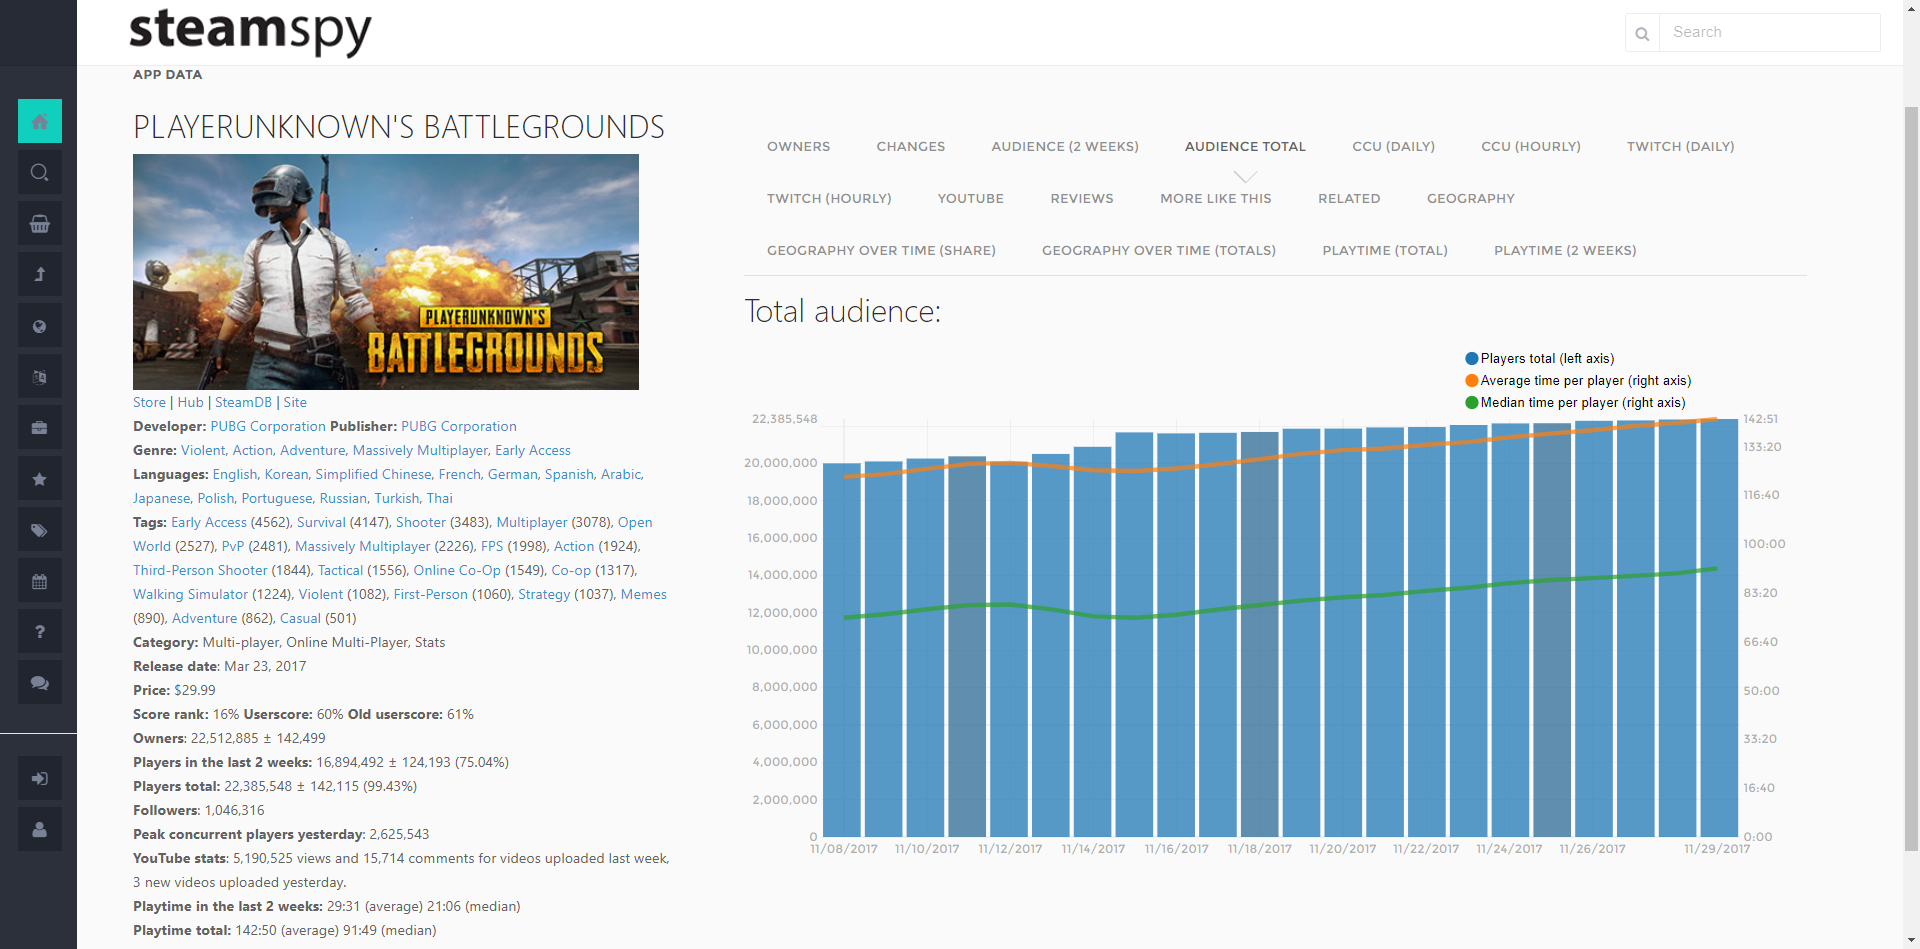Switch to the Reviews tab
The width and height of the screenshot is (1920, 949).
[1082, 198]
